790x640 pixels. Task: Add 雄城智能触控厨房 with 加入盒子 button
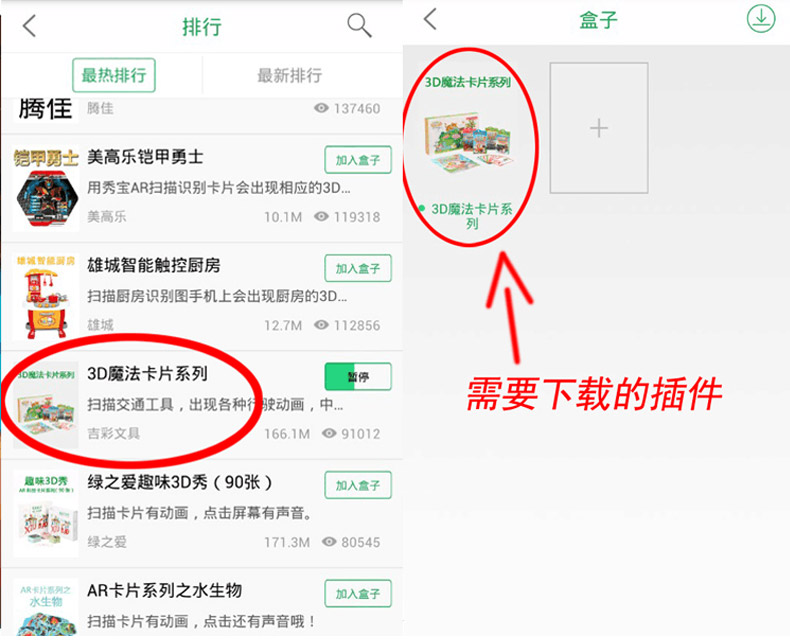click(x=358, y=268)
